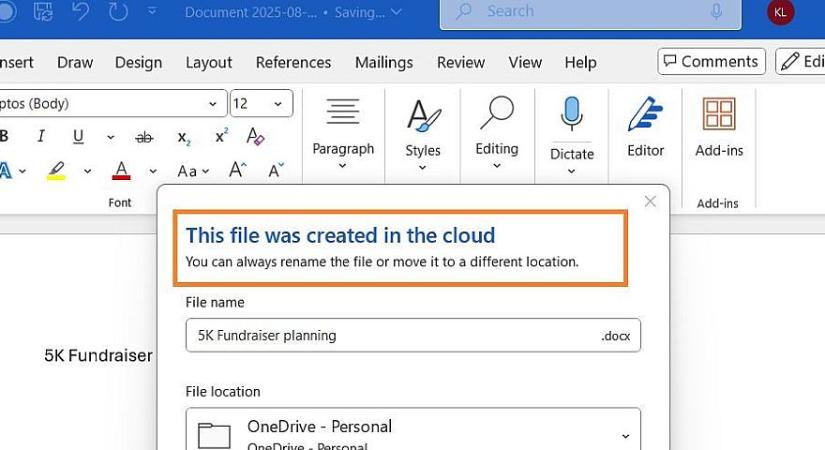The image size is (825, 450).
Task: Close the save dialog with X
Action: click(x=650, y=202)
